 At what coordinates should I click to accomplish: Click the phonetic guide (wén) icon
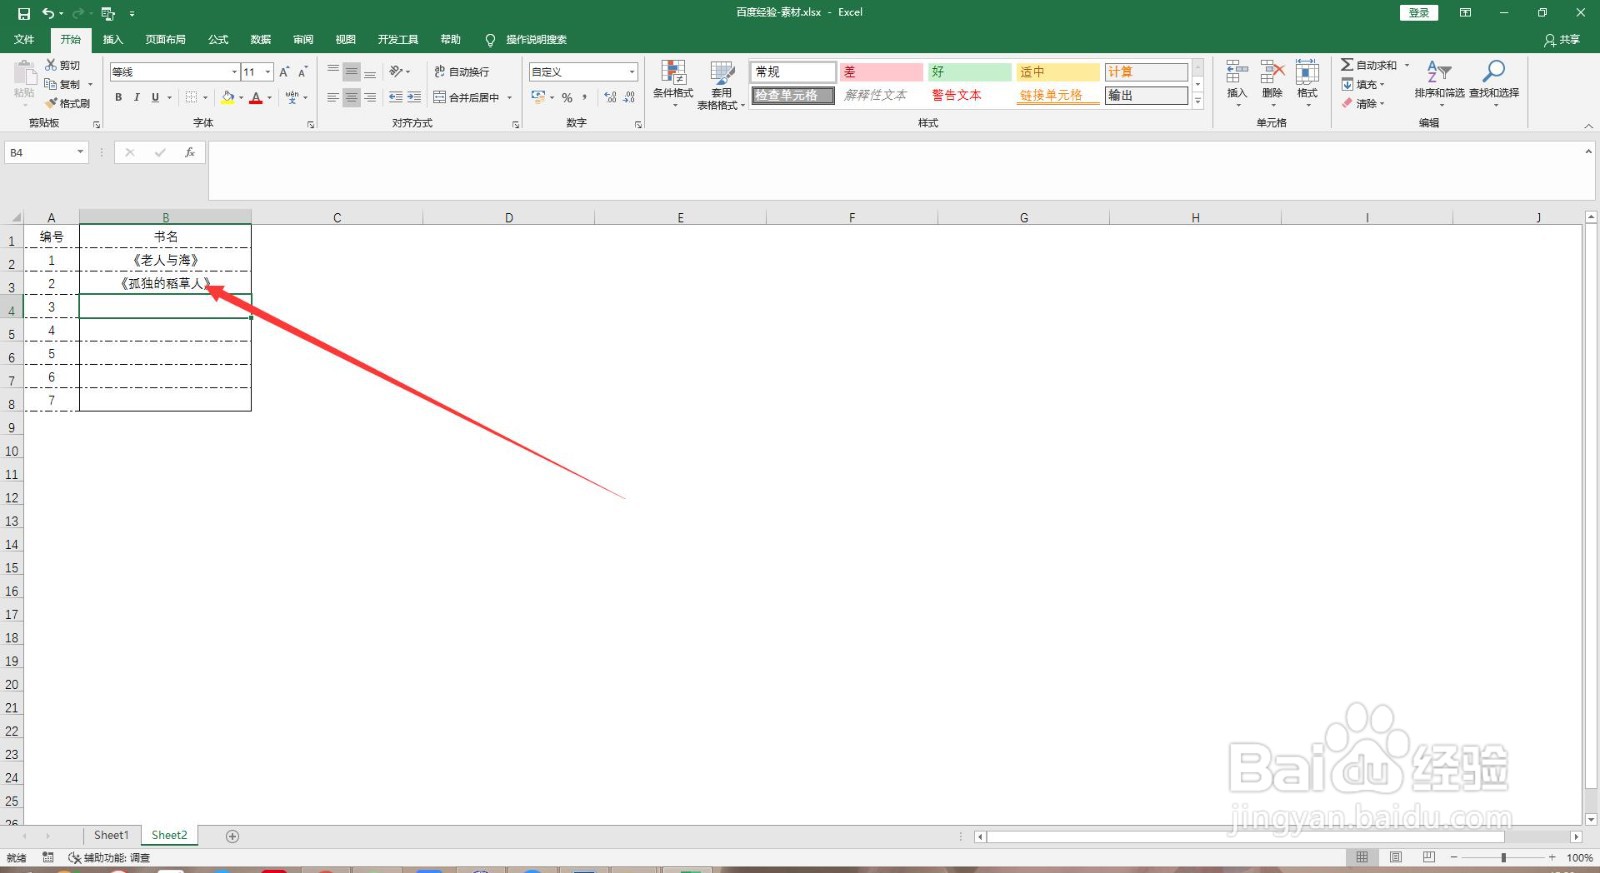click(292, 97)
